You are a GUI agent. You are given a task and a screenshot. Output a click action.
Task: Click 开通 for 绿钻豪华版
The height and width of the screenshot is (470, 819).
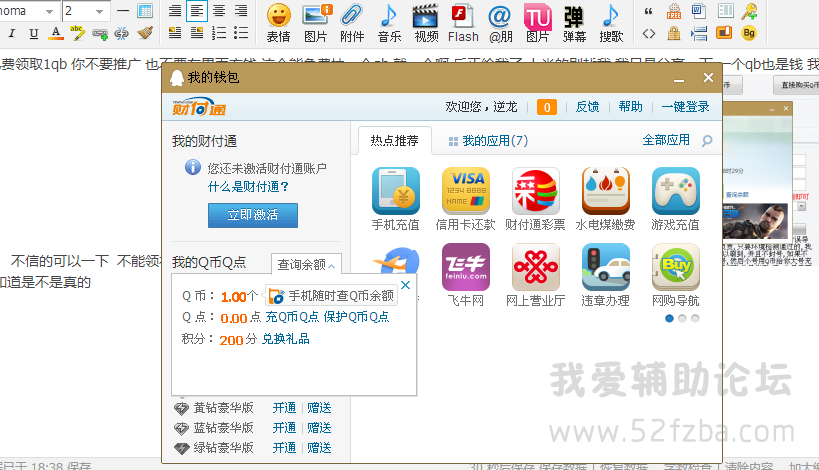coord(284,448)
